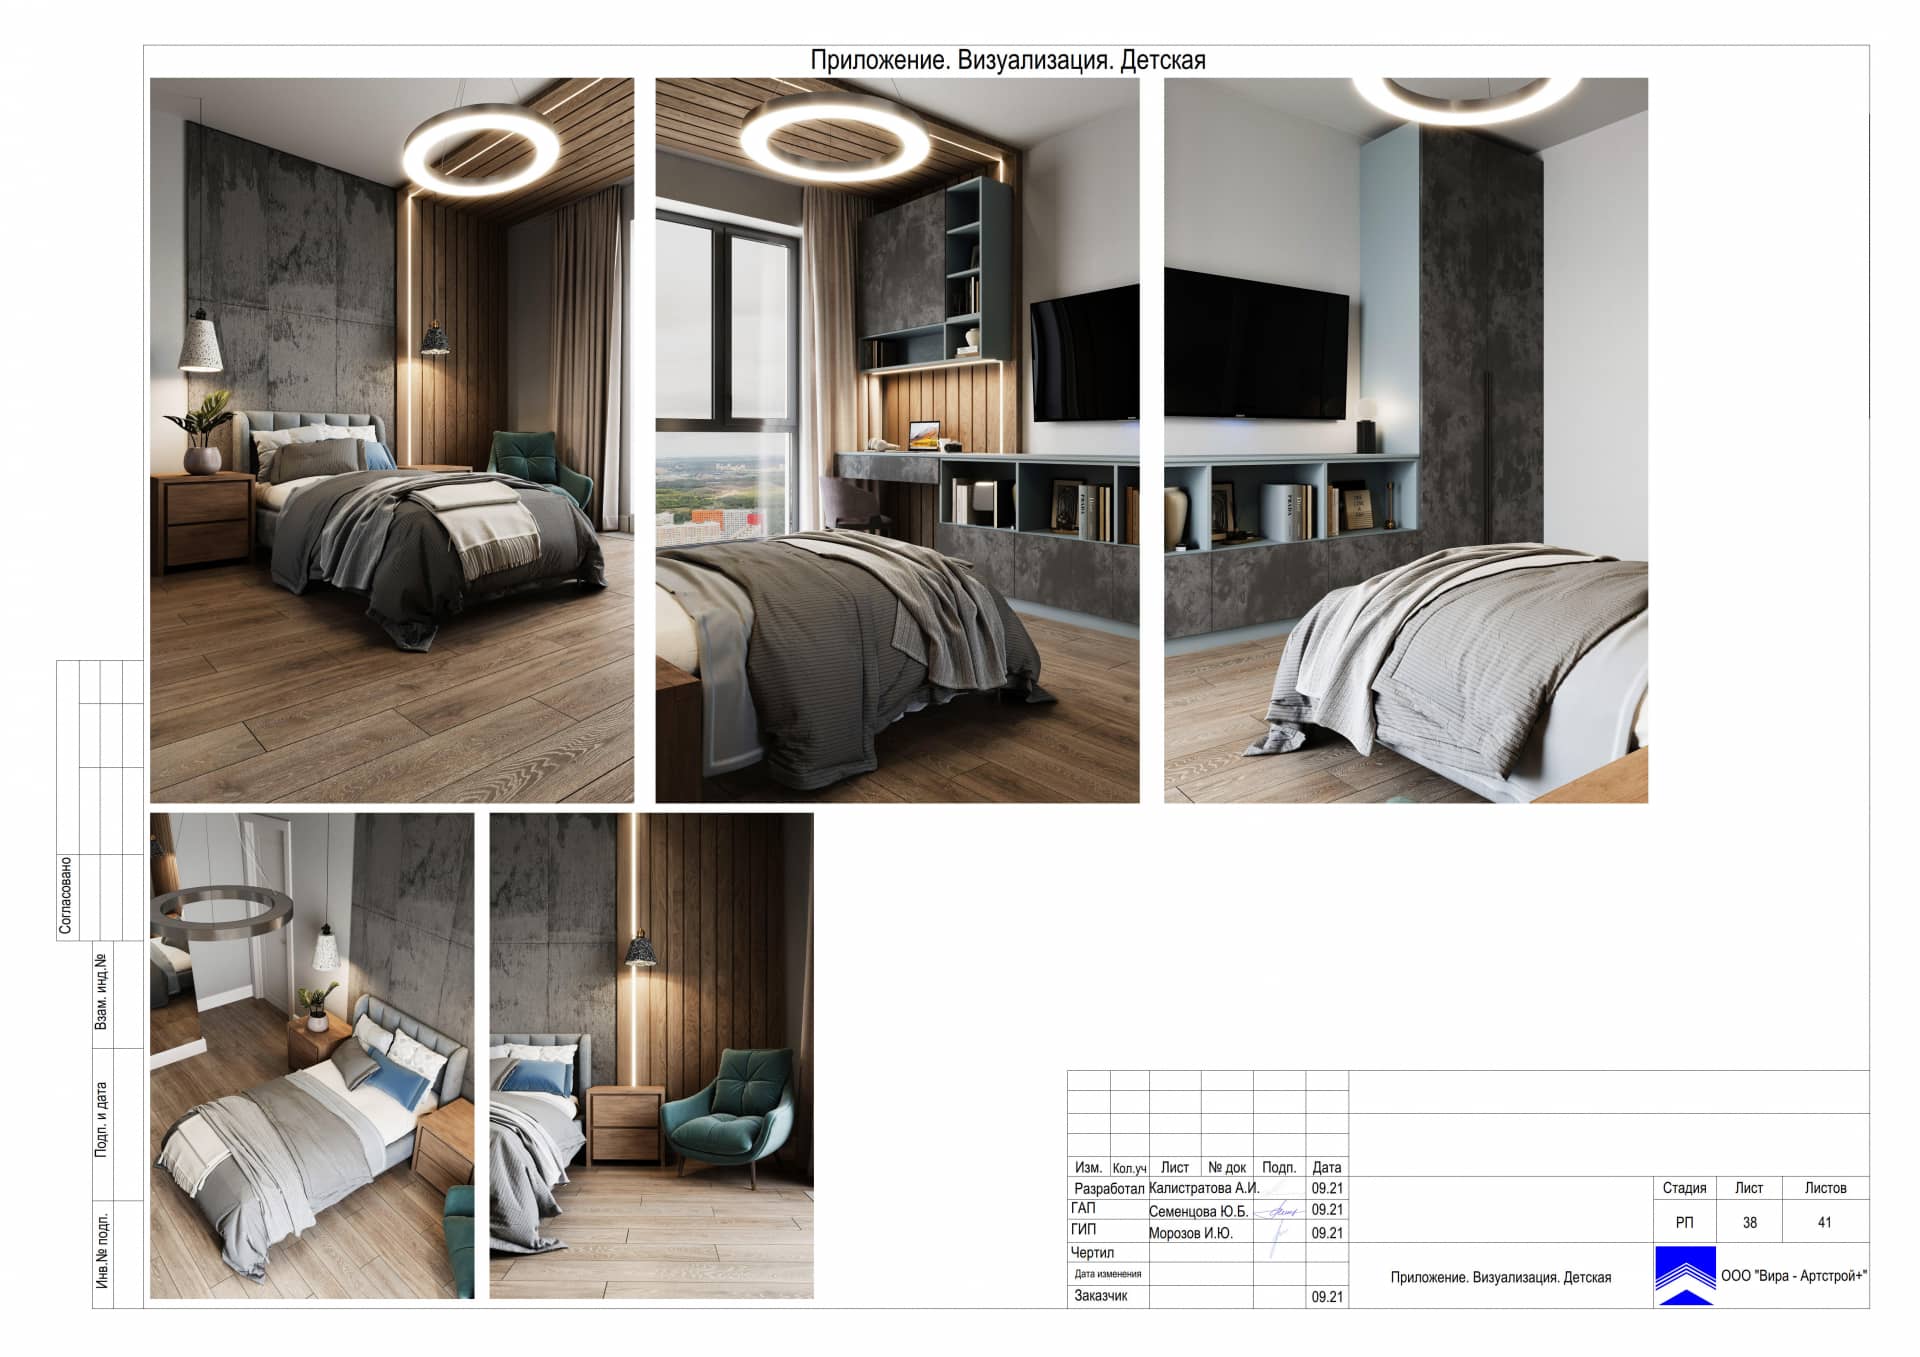Image resolution: width=1920 pixels, height=1357 pixels.
Task: Click the title block text 'Приложение. Визуализация. Детская'
Action: (1500, 1277)
